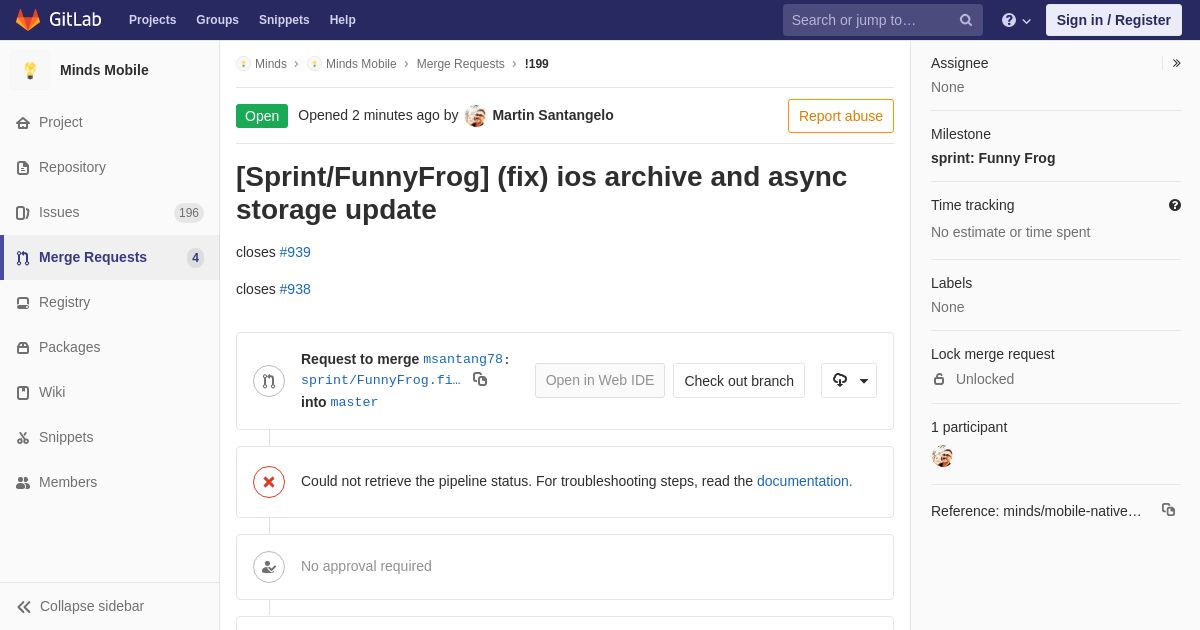Image resolution: width=1200 pixels, height=630 pixels.
Task: Open the sprint/FunnyFrog.fi… source branch link
Action: pos(381,380)
